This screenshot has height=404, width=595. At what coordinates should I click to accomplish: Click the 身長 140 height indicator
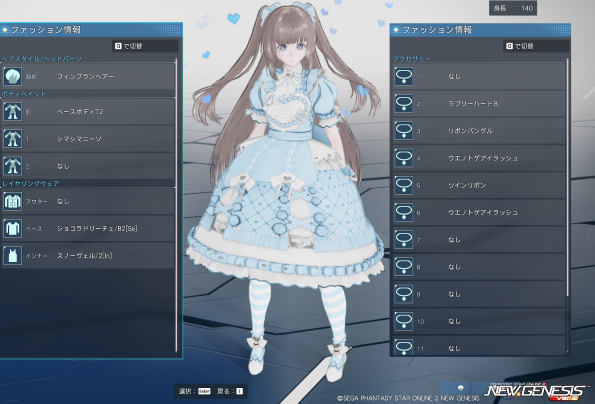click(x=513, y=8)
